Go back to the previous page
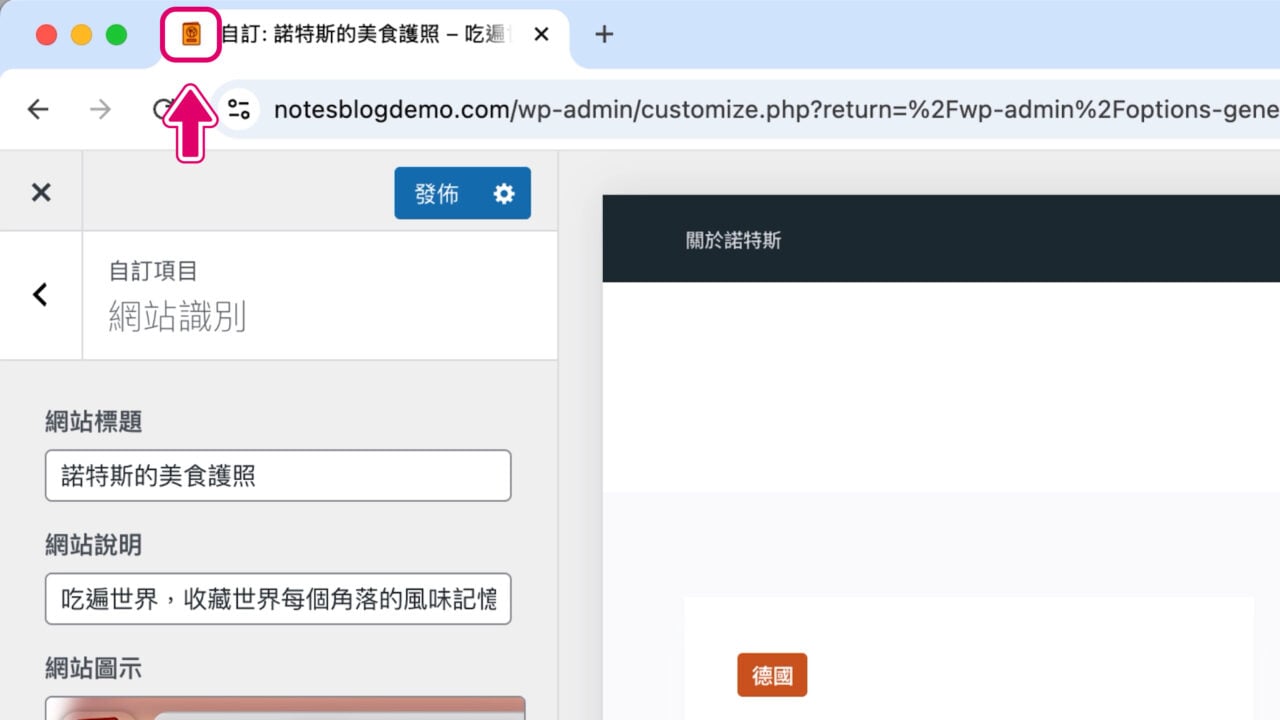Screen dimensions: 1280x720 (38, 109)
